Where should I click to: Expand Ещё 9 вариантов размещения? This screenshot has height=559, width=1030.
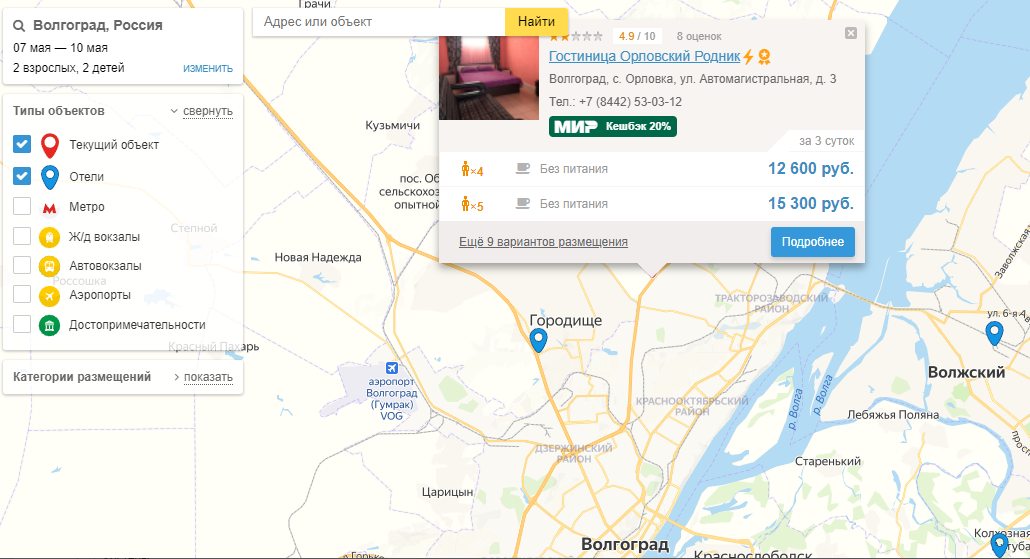coord(543,242)
